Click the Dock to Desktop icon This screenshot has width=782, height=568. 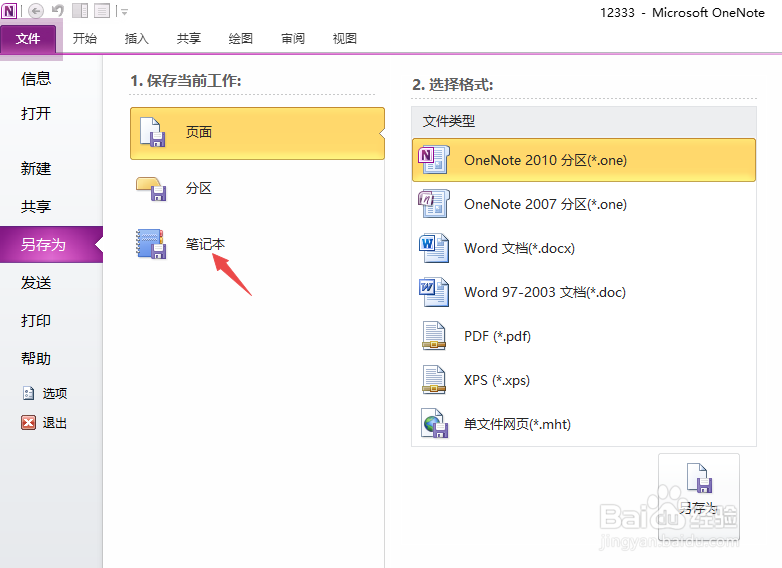[x=80, y=10]
